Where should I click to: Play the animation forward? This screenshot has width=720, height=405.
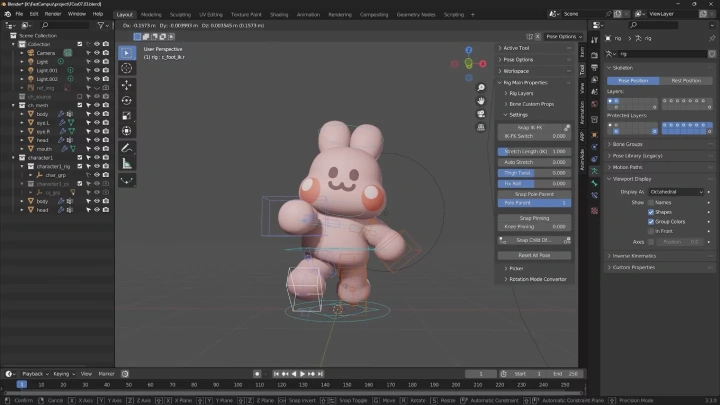coord(303,374)
